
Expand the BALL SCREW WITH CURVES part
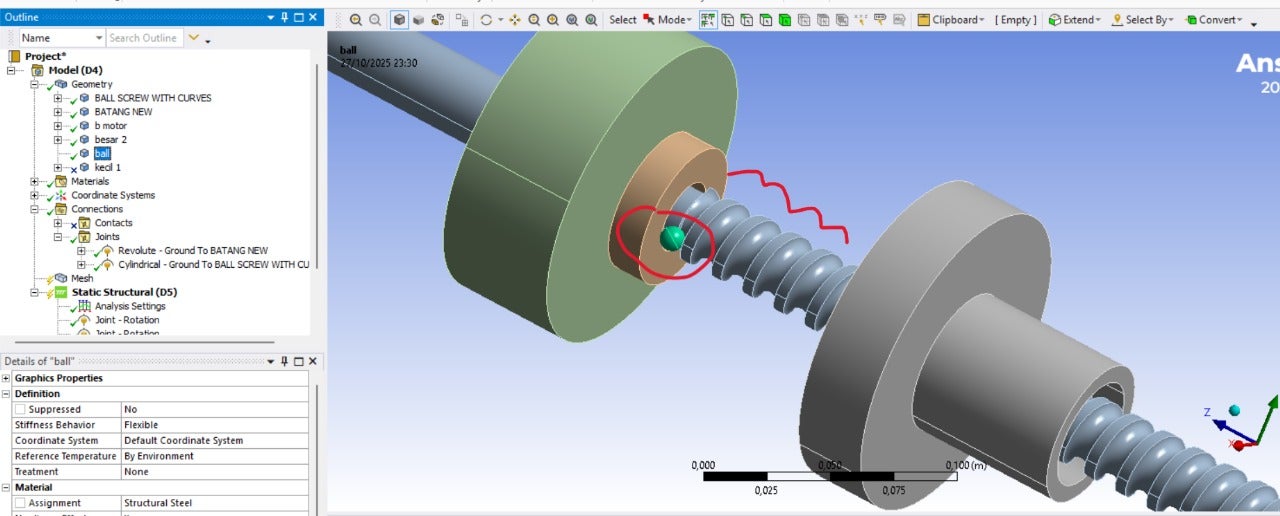[58, 98]
